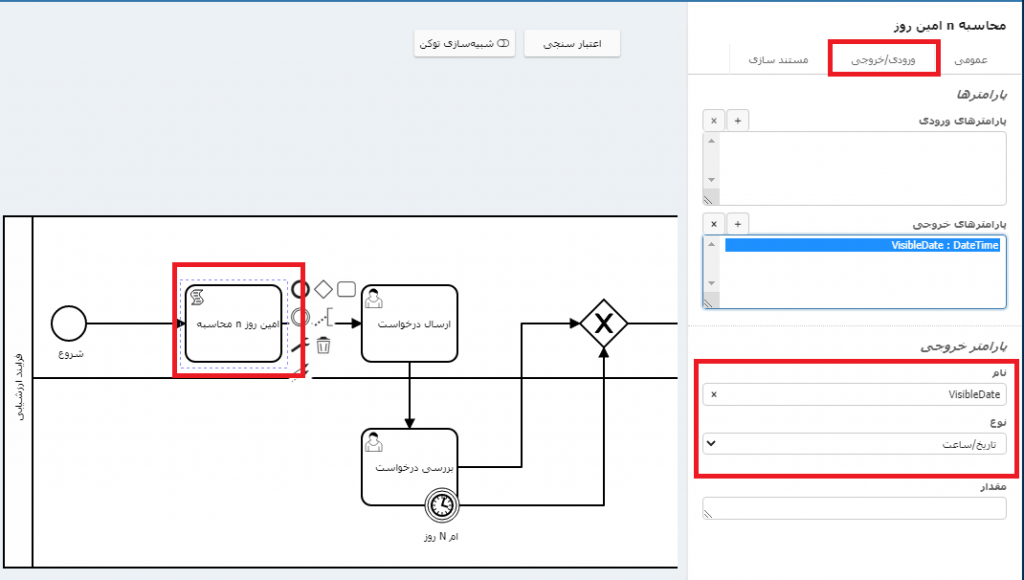Select the ارسال درخواست user task

pos(409,323)
